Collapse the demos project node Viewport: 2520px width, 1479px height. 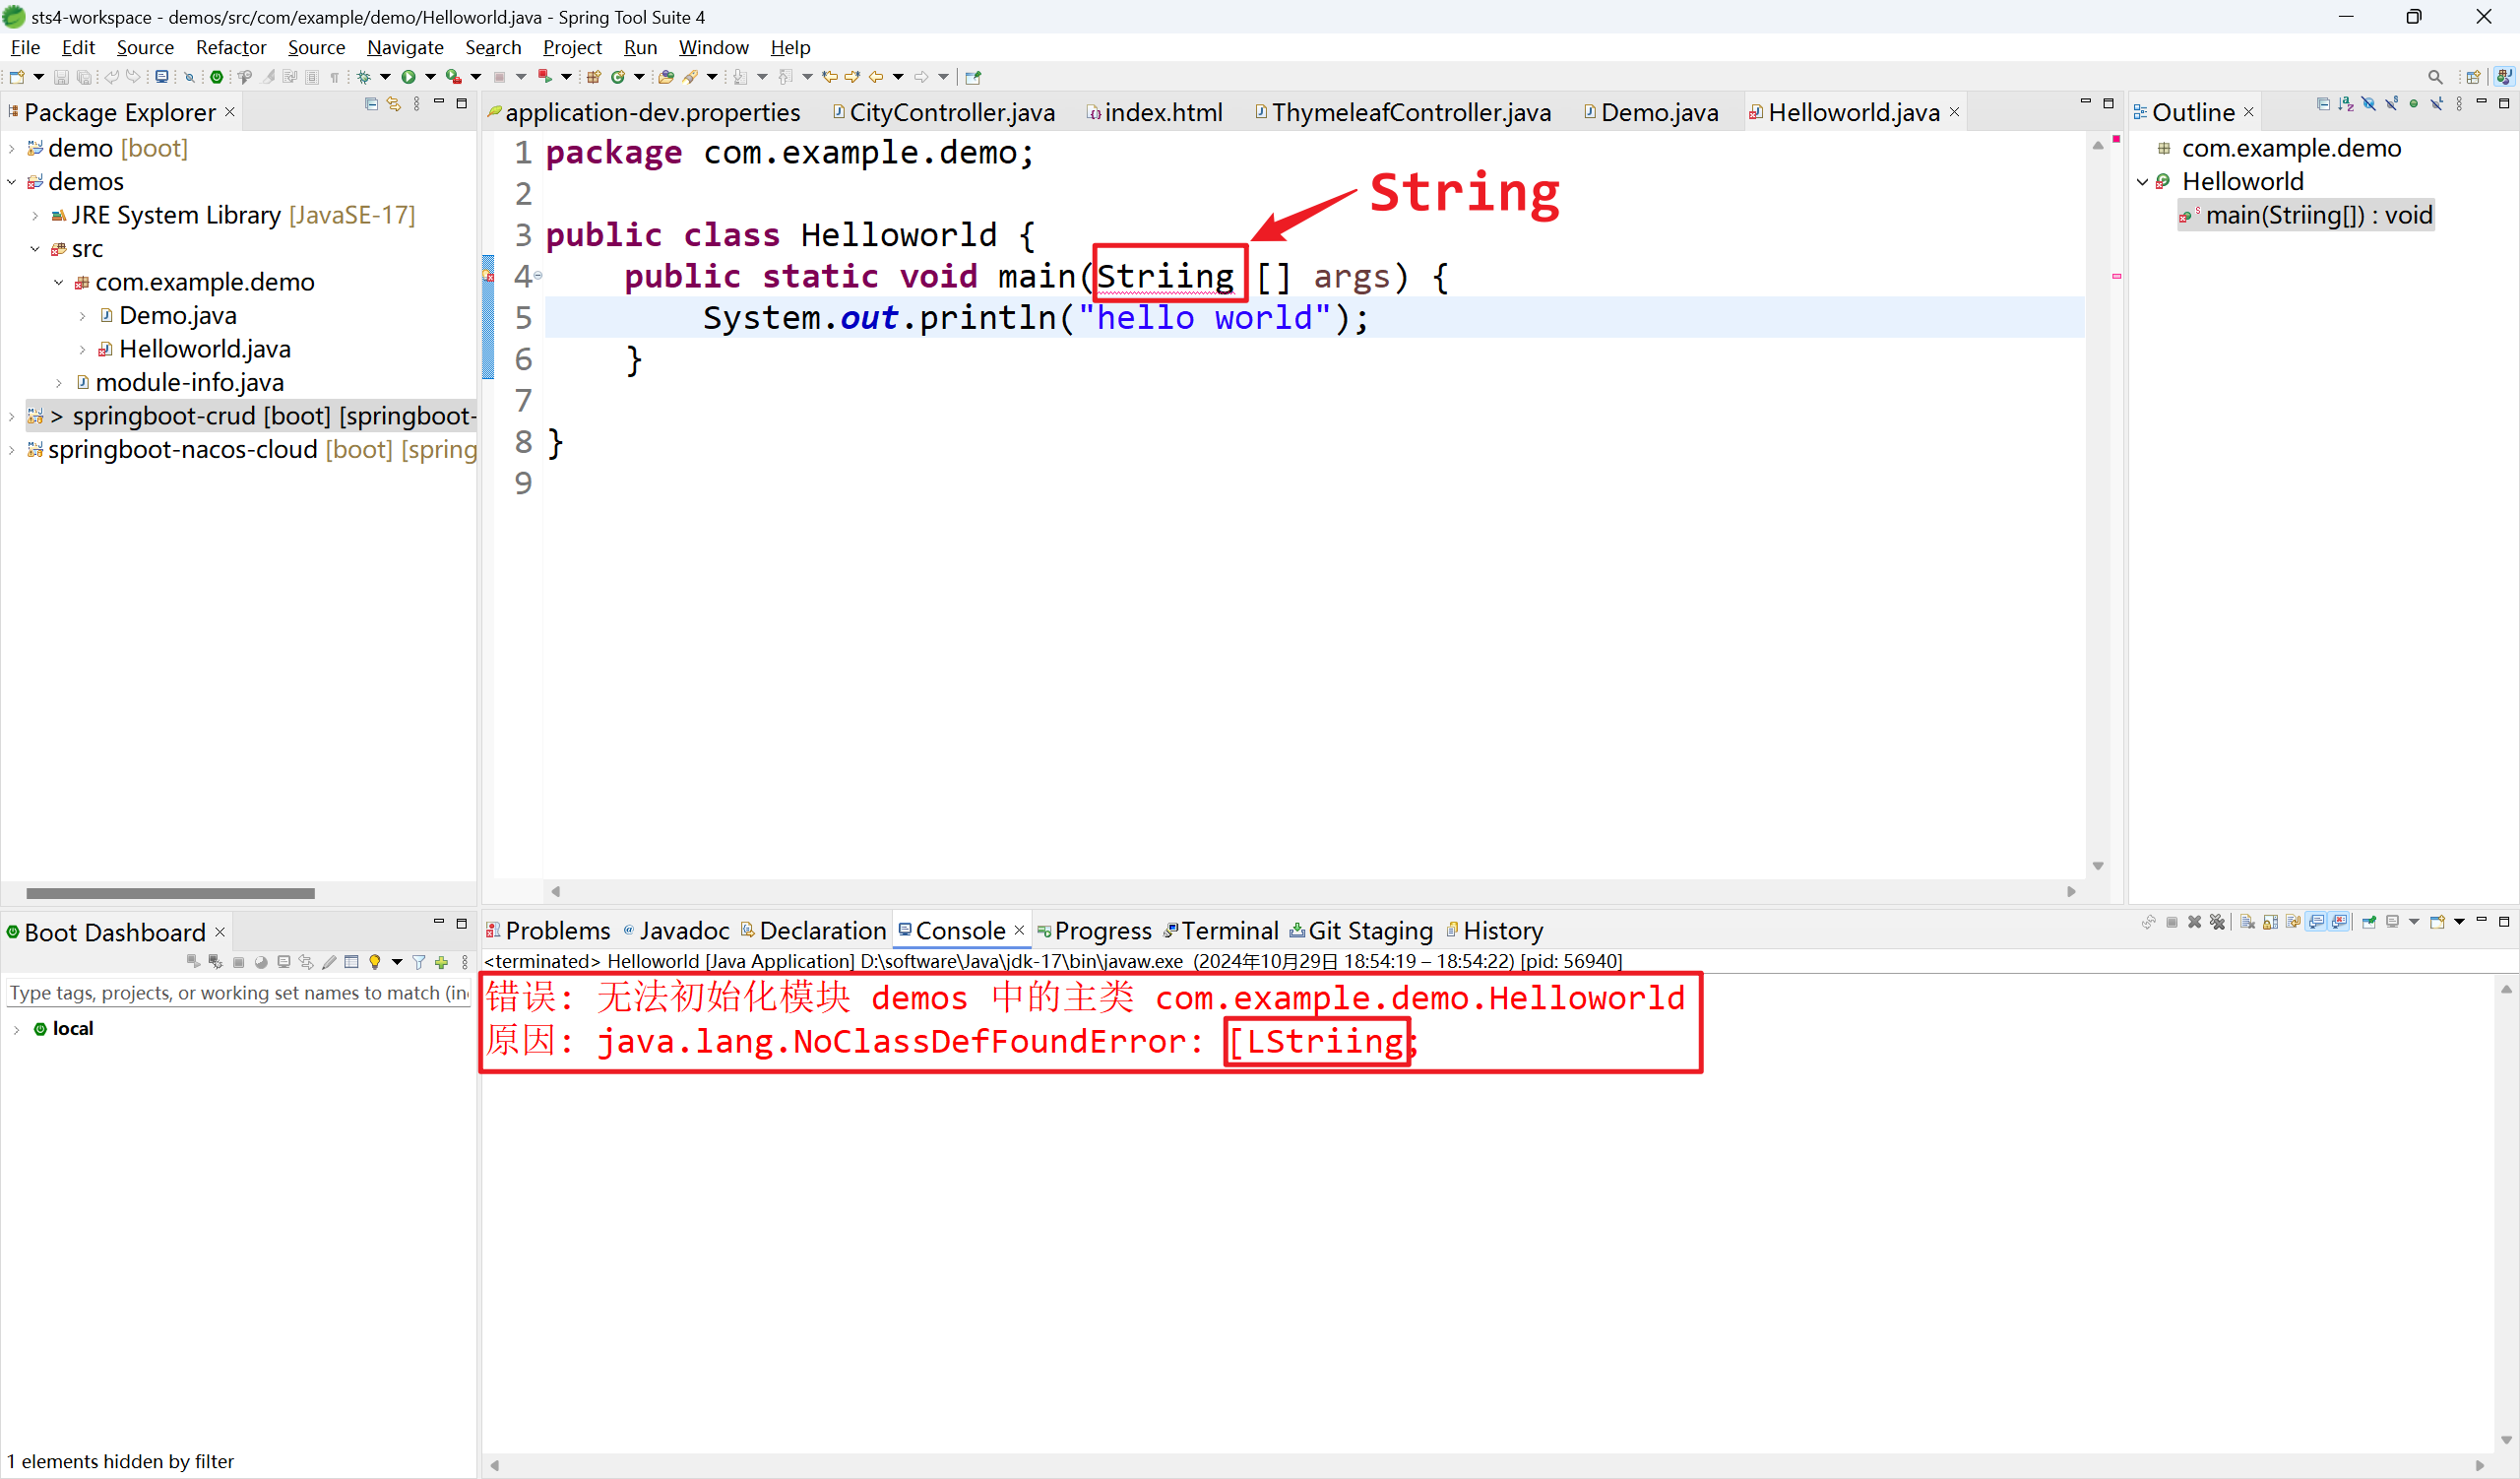(11, 182)
